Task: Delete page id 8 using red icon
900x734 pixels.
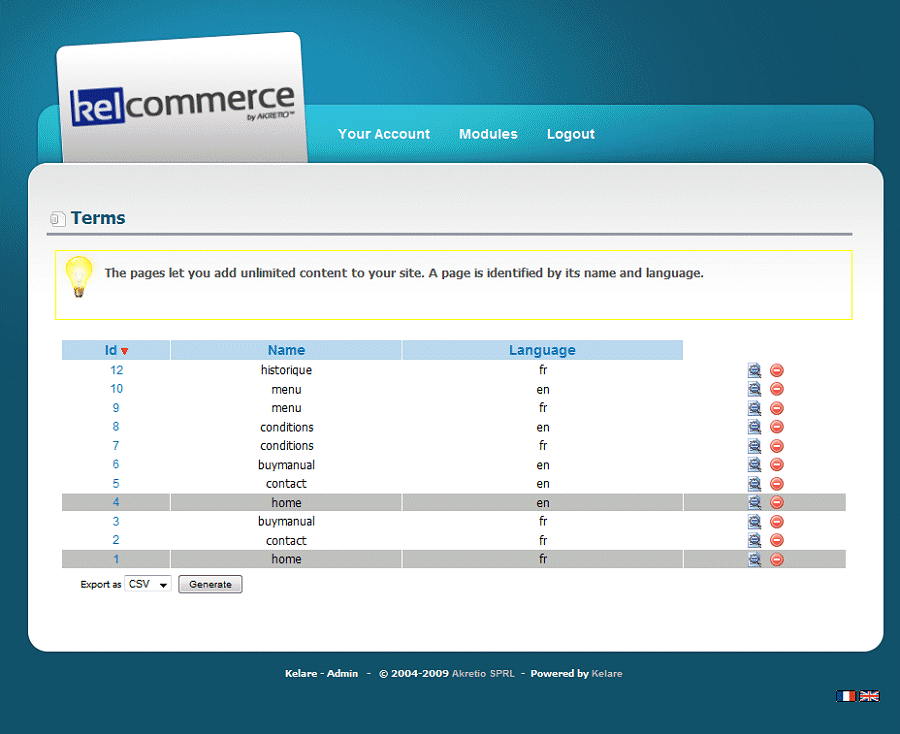Action: [777, 427]
